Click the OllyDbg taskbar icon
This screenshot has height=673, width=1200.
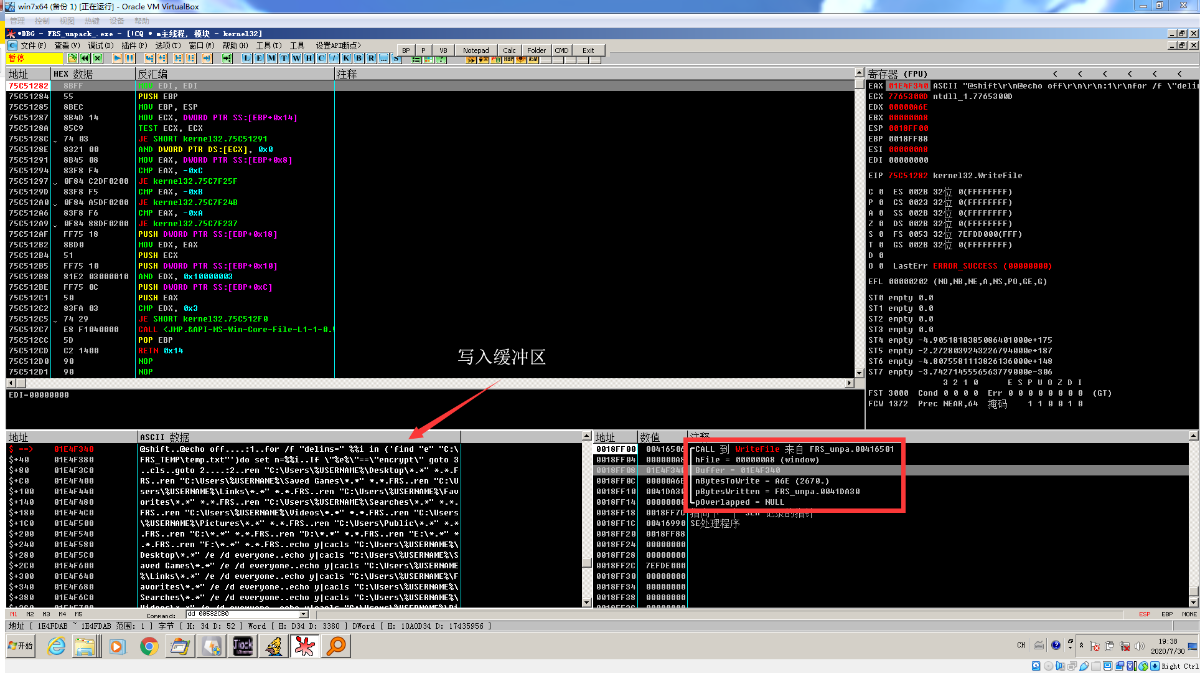pyautogui.click(x=304, y=647)
